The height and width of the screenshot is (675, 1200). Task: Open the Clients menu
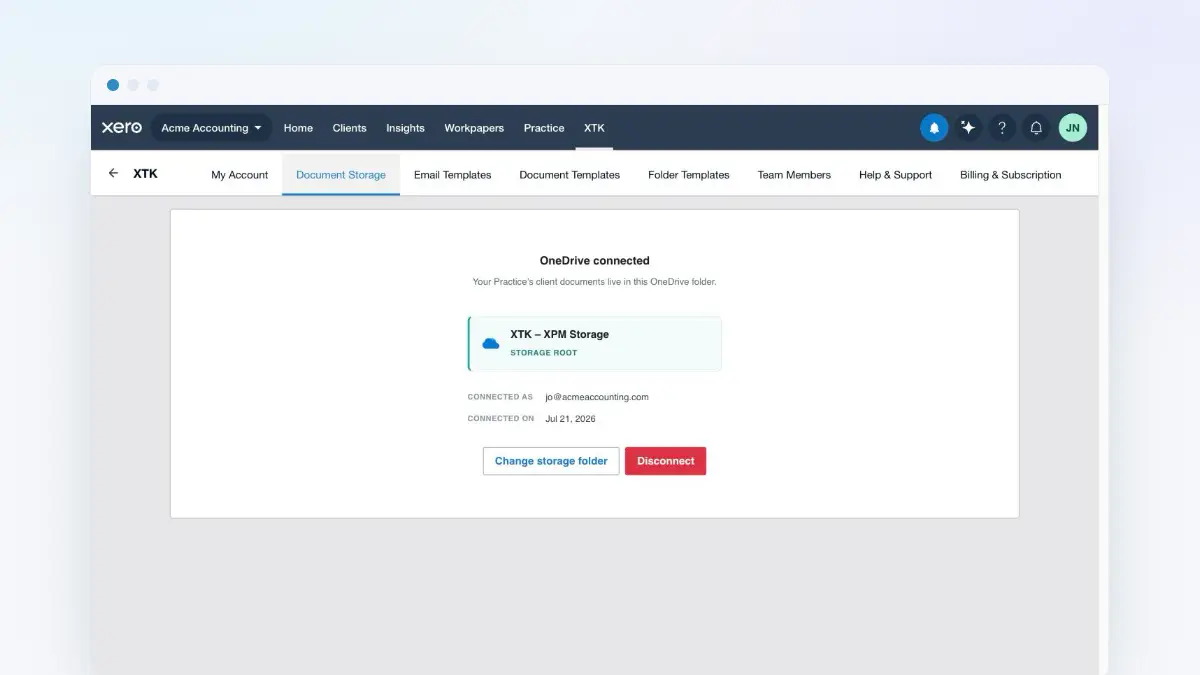point(349,128)
